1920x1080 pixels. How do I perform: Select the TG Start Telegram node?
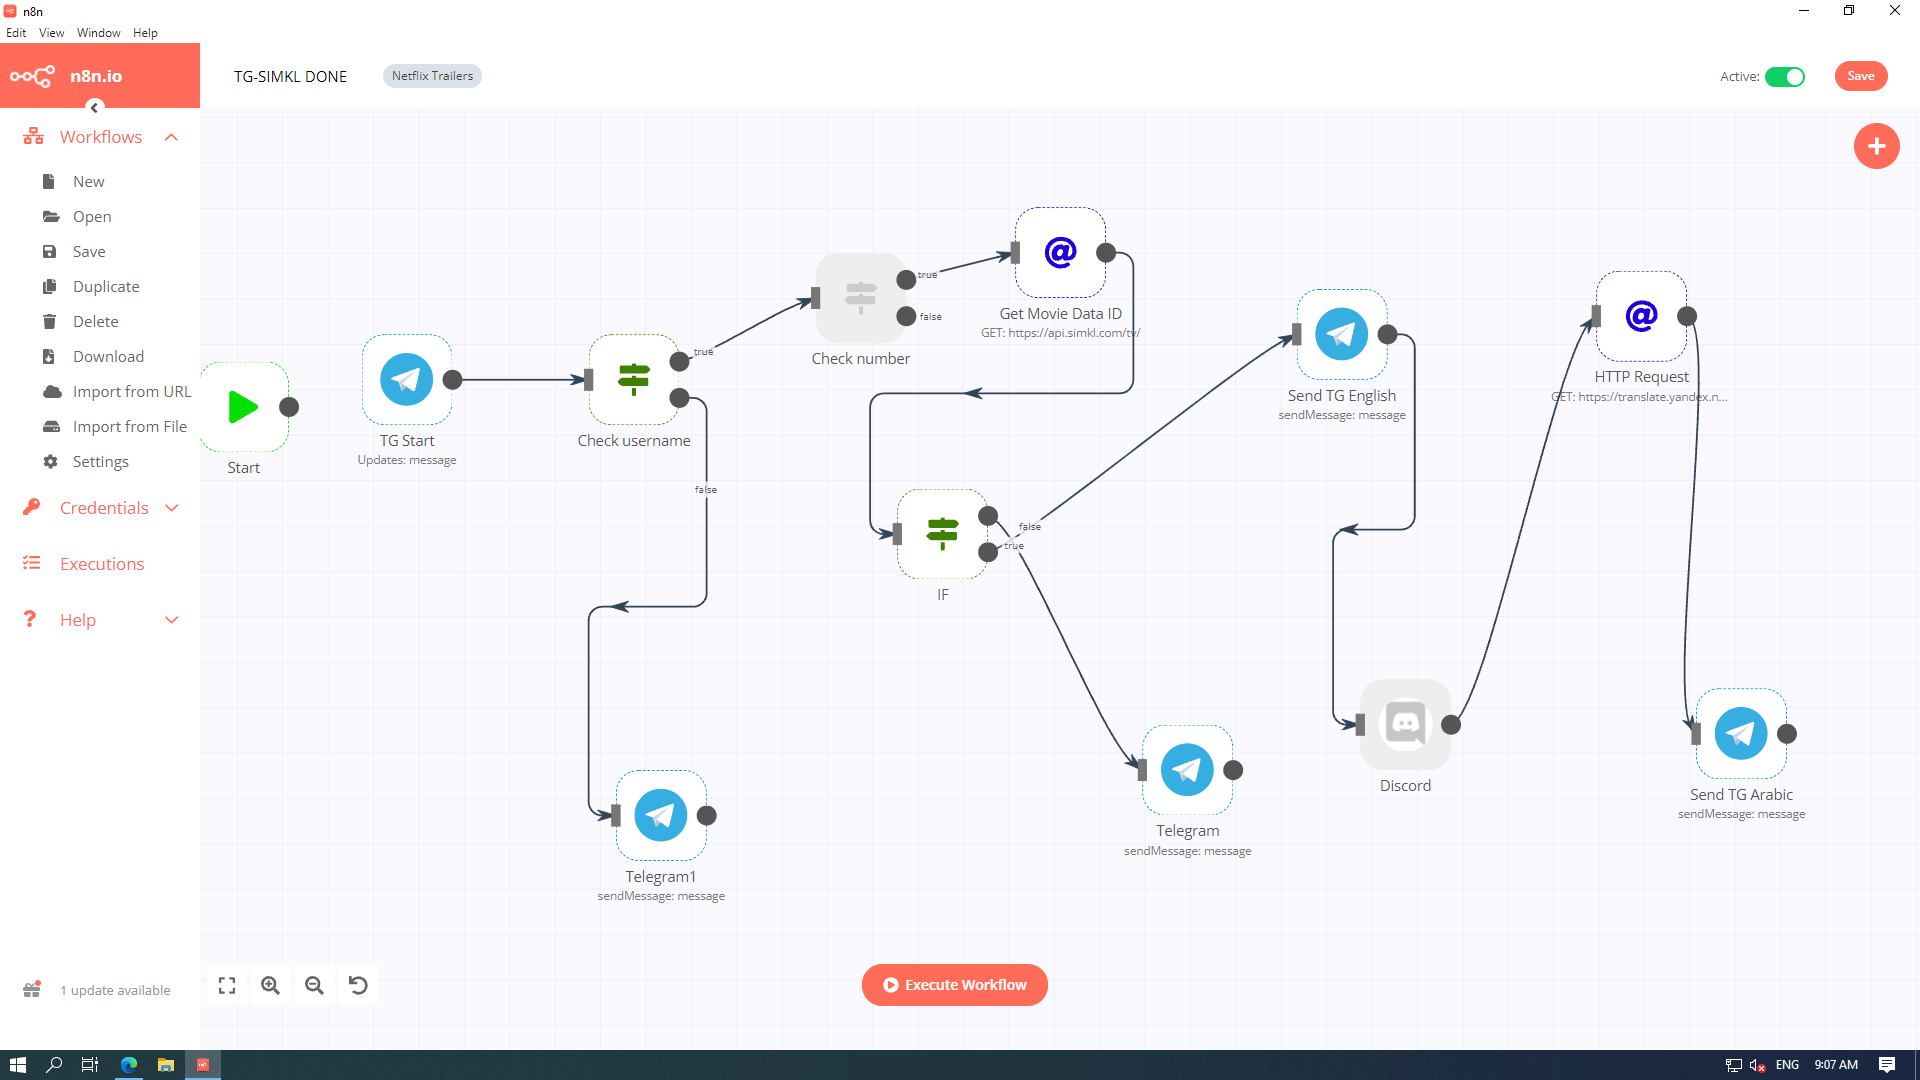(406, 380)
